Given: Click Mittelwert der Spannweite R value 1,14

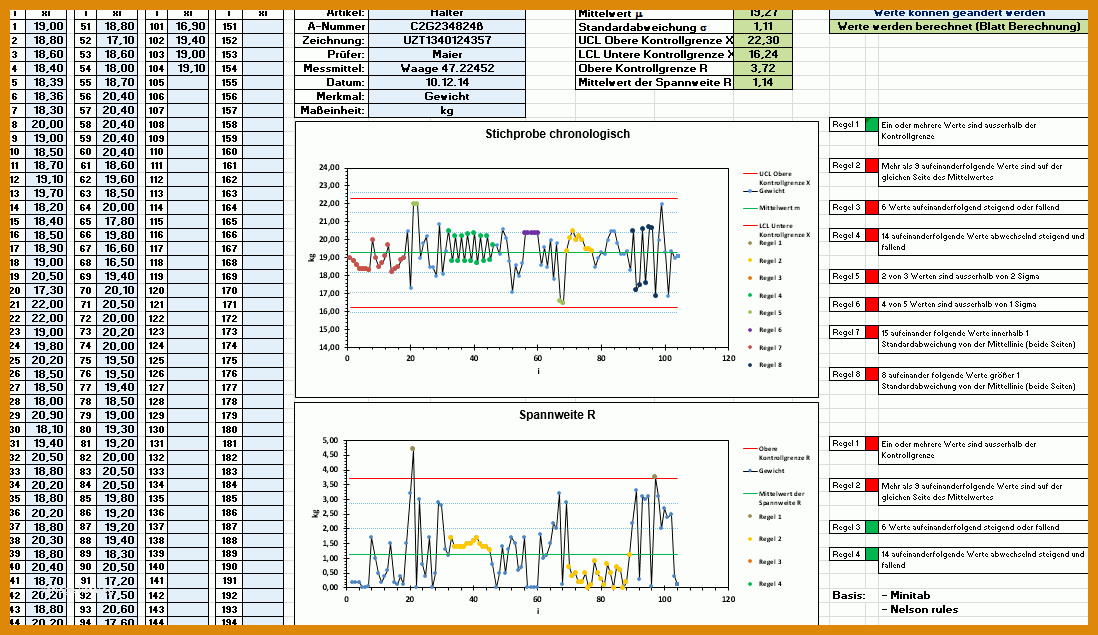Looking at the screenshot, I should click(763, 83).
